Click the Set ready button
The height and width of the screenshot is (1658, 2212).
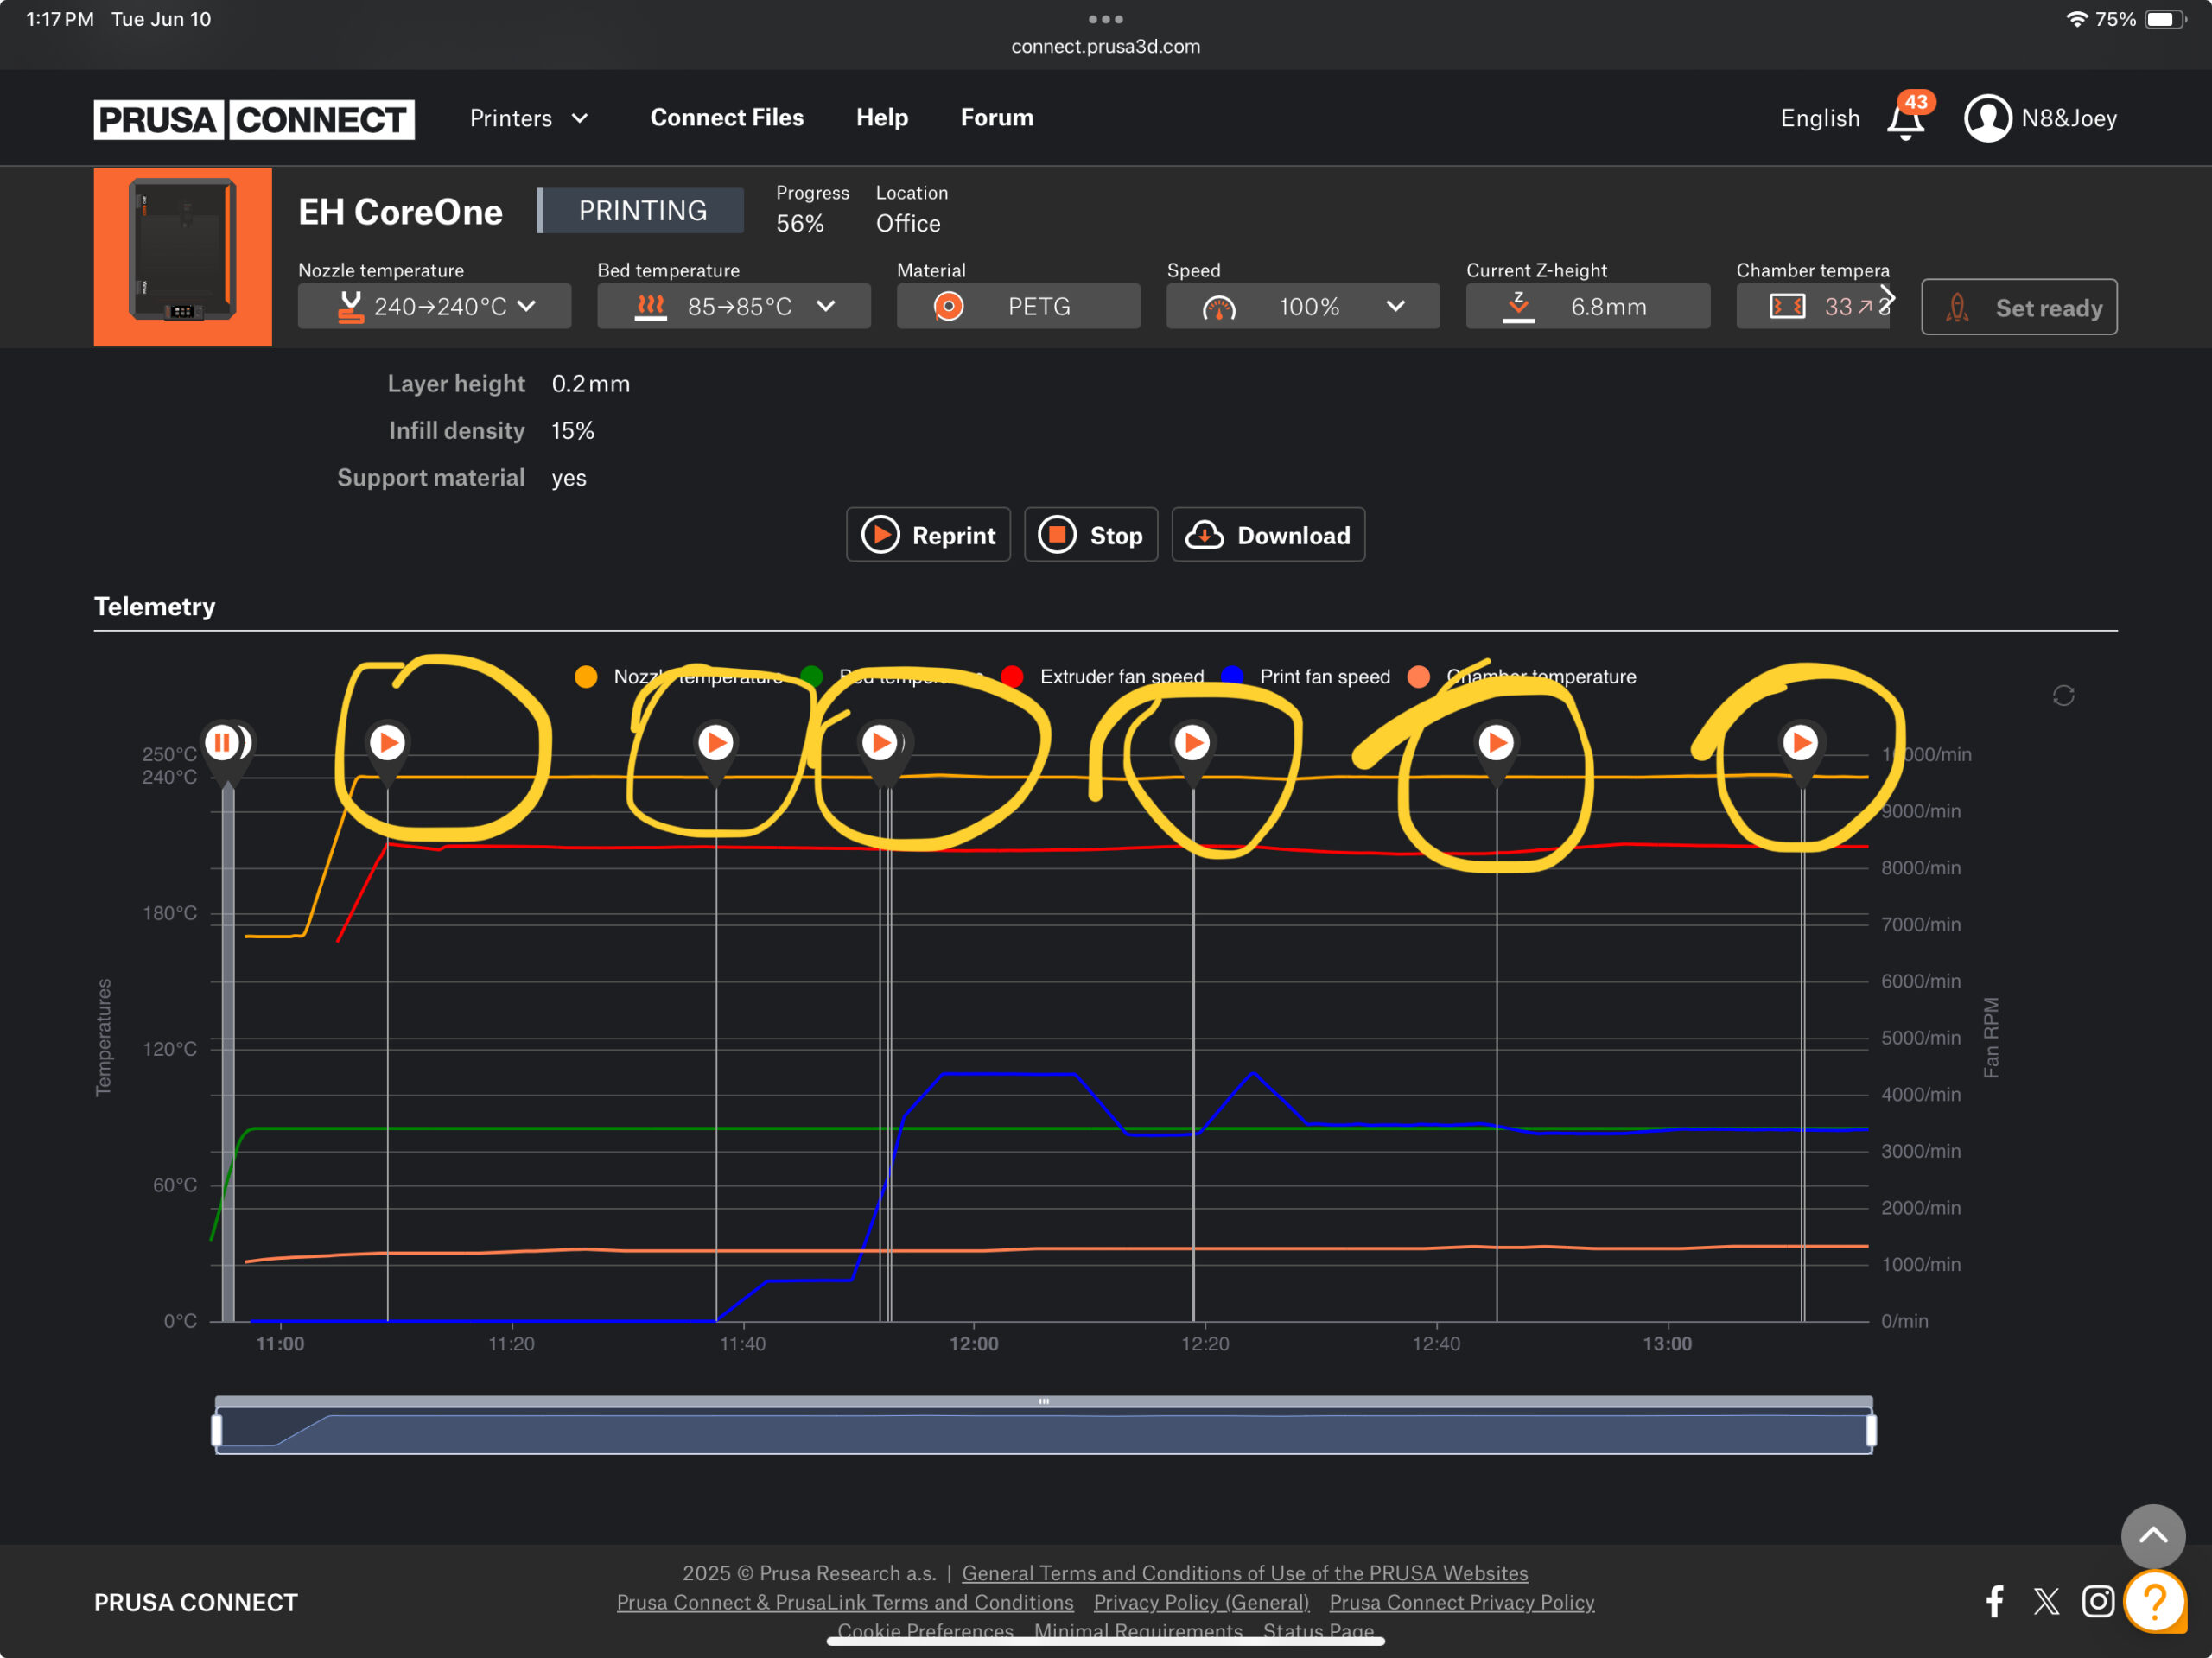(x=2019, y=307)
